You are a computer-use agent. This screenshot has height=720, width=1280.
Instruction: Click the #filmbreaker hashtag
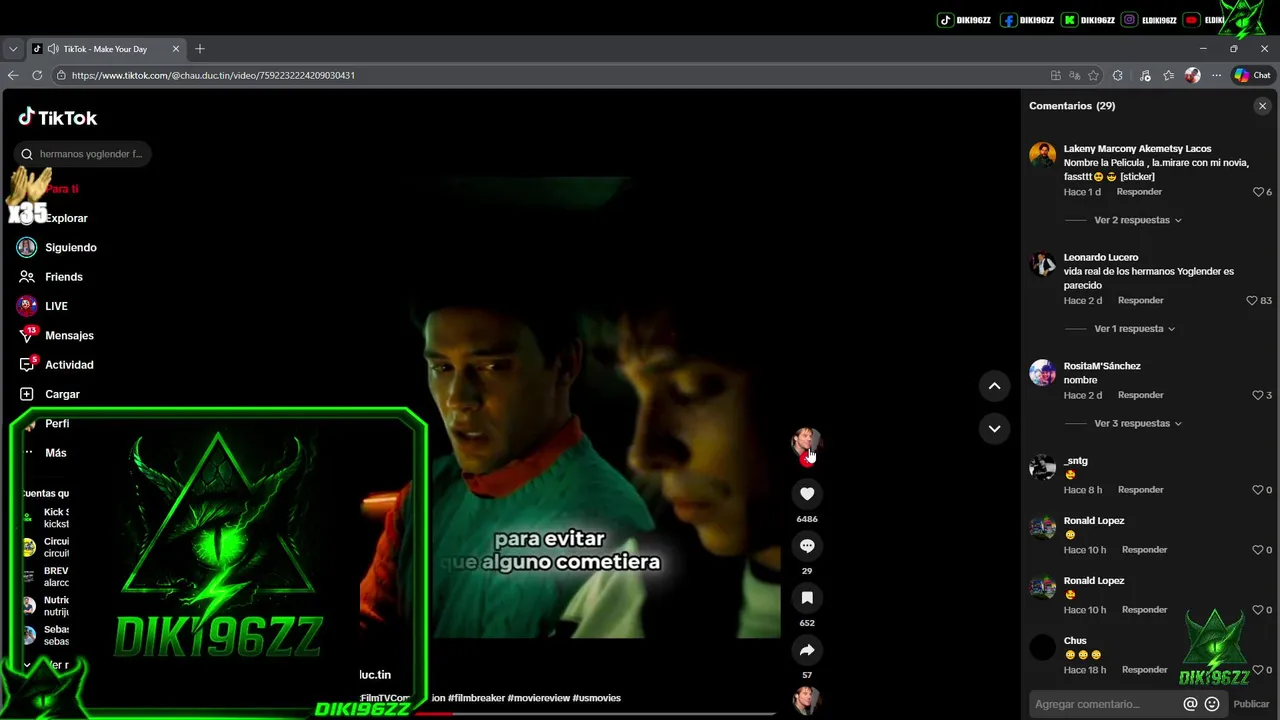(477, 698)
